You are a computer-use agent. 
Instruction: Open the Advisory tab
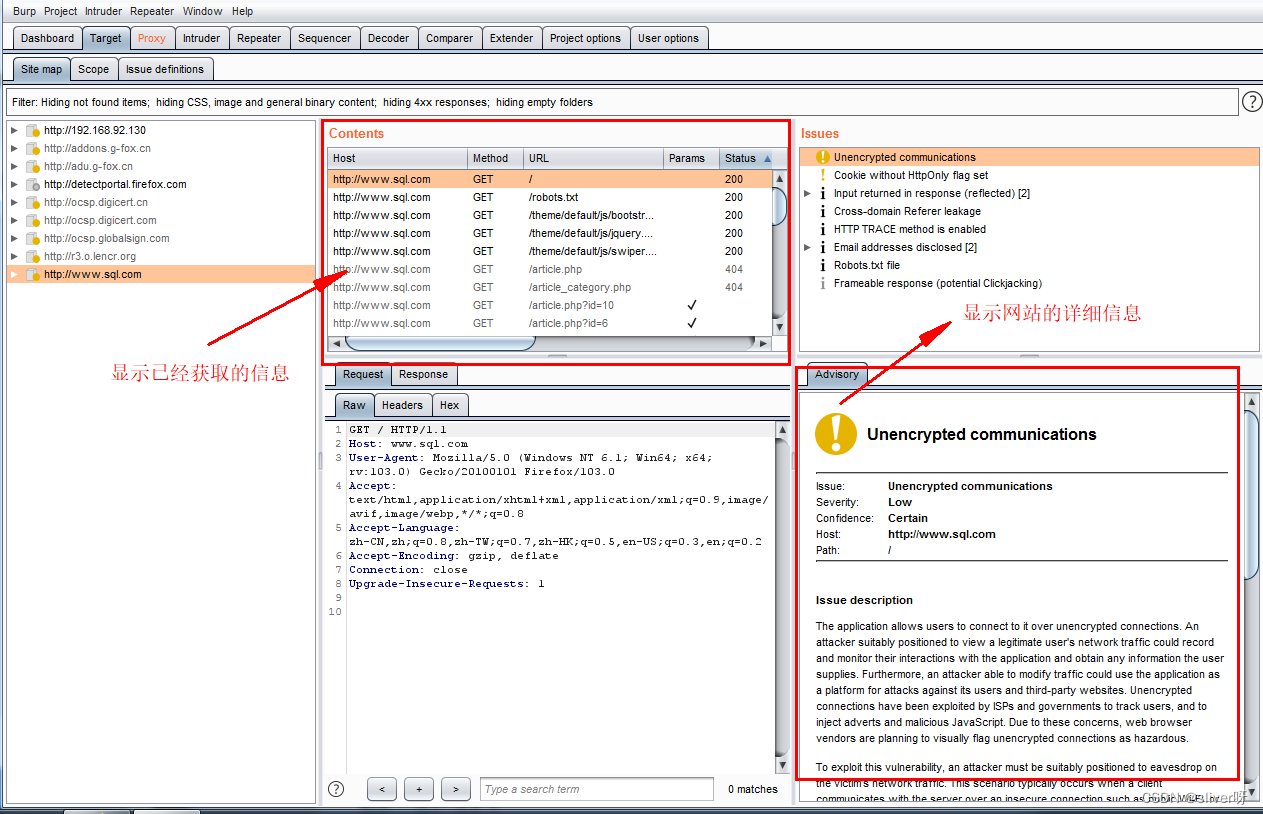point(837,374)
